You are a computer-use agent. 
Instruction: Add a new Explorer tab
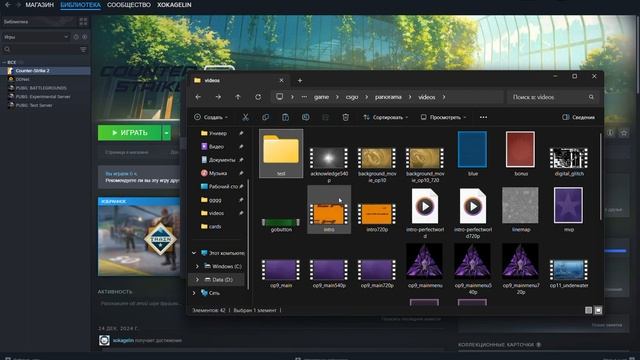click(x=300, y=80)
